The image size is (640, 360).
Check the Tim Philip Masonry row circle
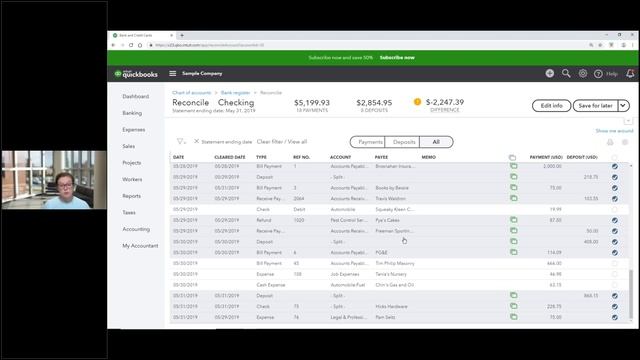pyautogui.click(x=615, y=263)
